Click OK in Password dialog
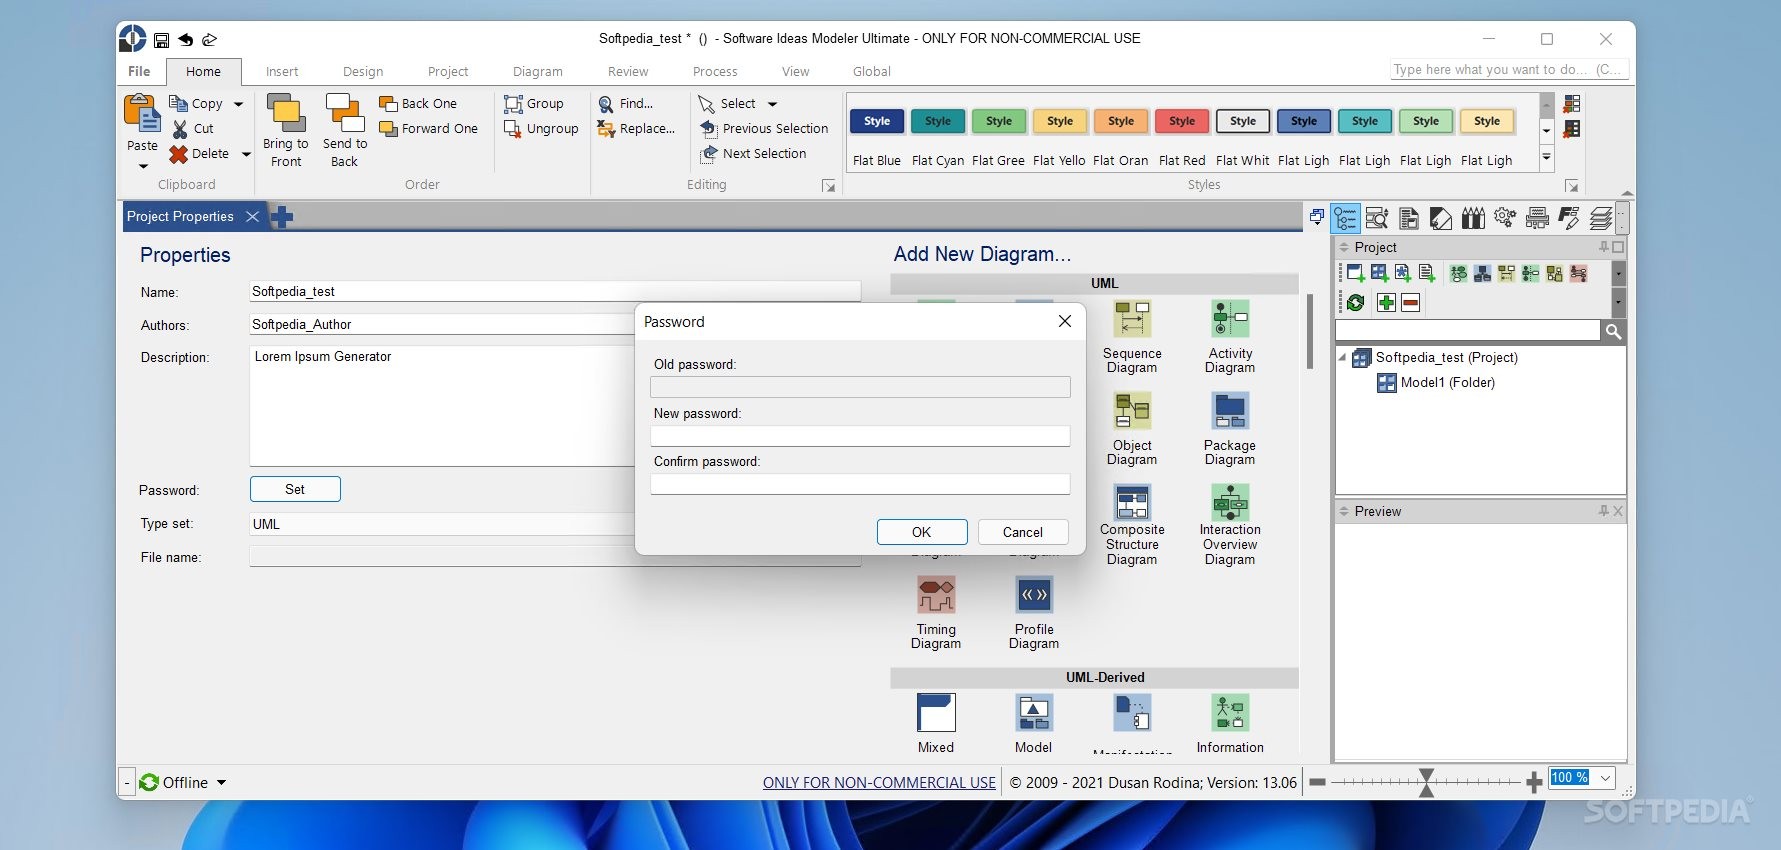This screenshot has width=1781, height=850. pos(922,532)
